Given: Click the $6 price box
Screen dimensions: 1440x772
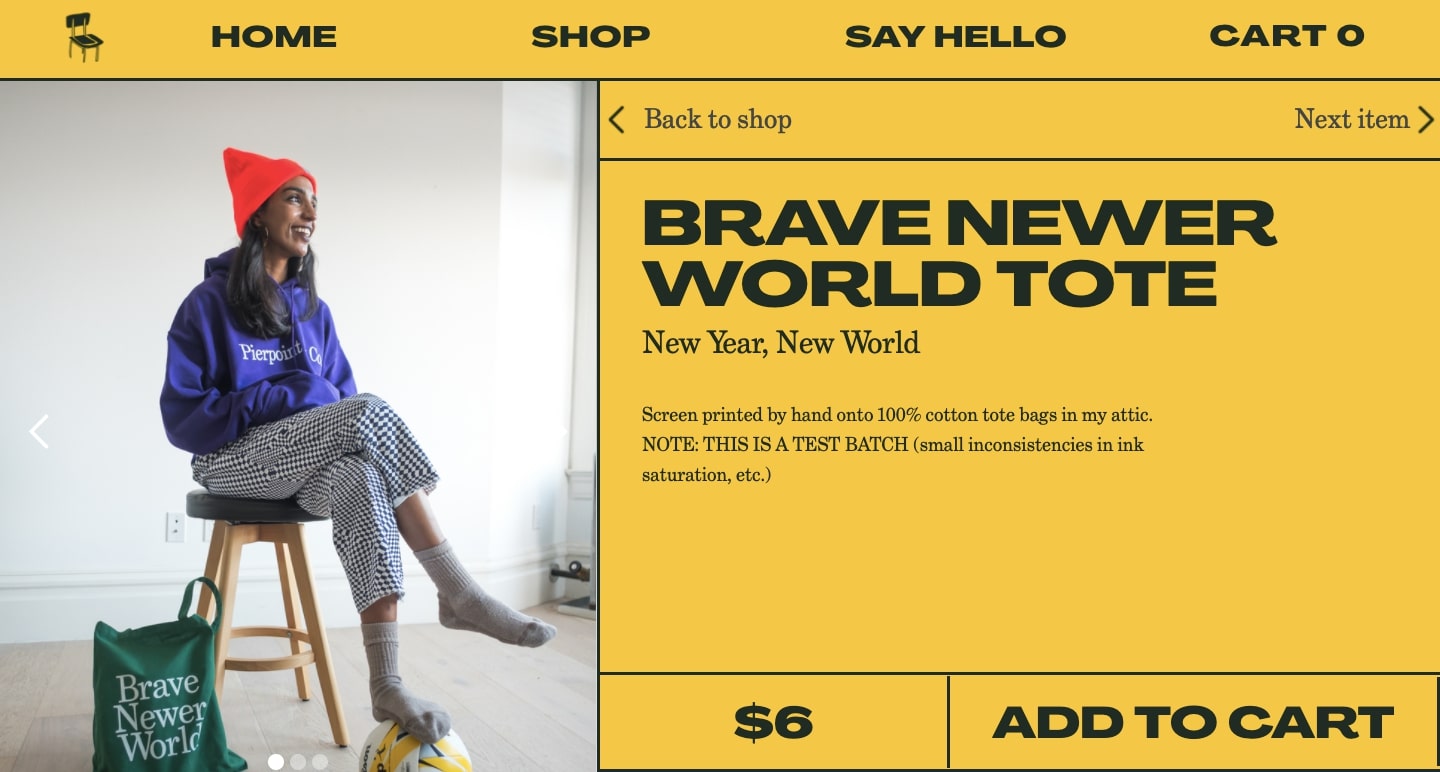Looking at the screenshot, I should tap(773, 722).
